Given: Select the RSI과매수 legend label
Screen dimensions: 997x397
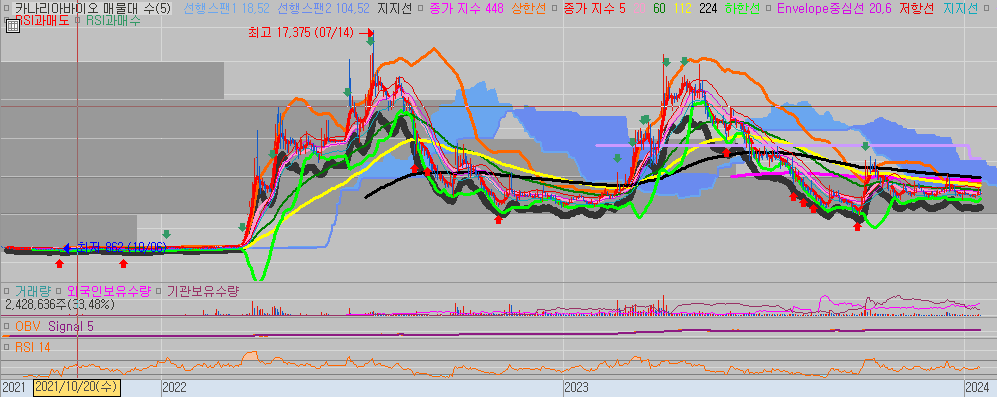Looking at the screenshot, I should coord(113,20).
